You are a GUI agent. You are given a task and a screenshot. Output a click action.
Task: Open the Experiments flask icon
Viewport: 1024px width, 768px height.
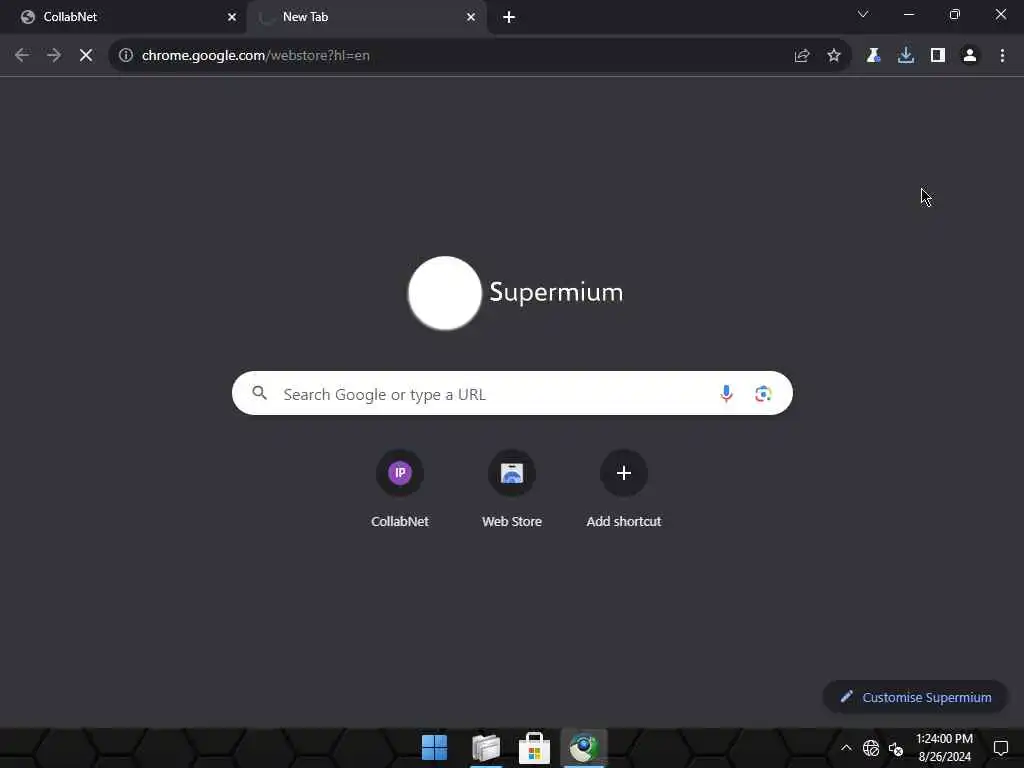tap(873, 56)
